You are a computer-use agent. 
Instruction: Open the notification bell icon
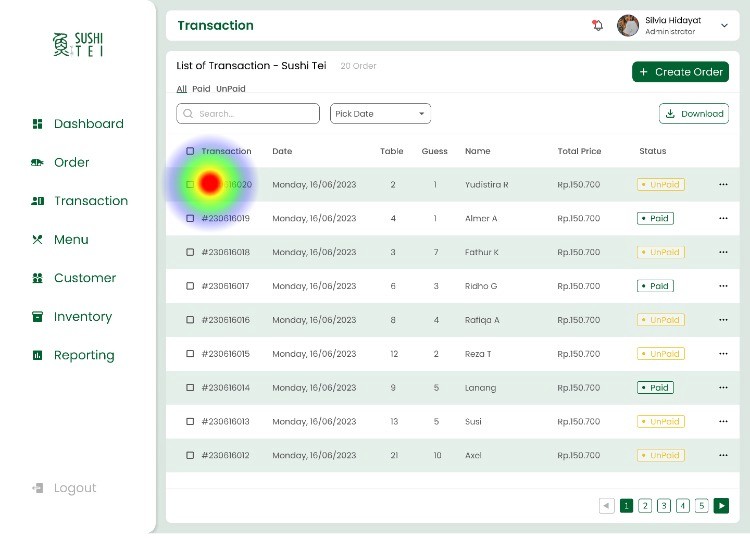(597, 25)
